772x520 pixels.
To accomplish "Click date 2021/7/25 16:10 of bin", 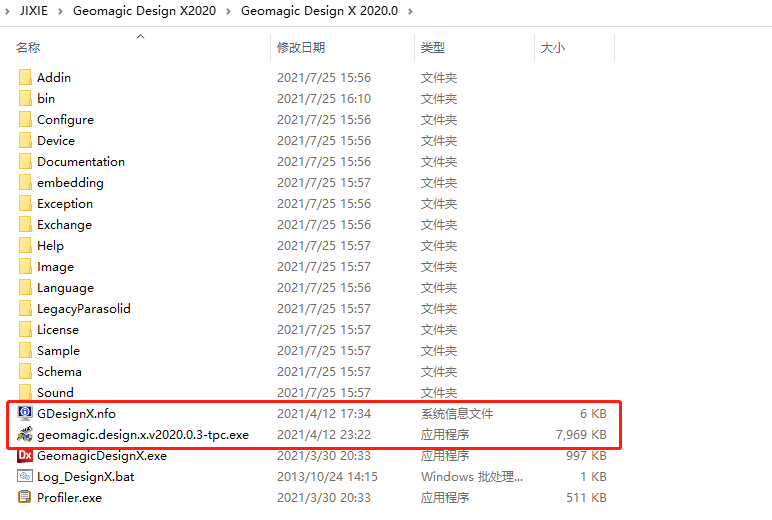I will coord(324,98).
